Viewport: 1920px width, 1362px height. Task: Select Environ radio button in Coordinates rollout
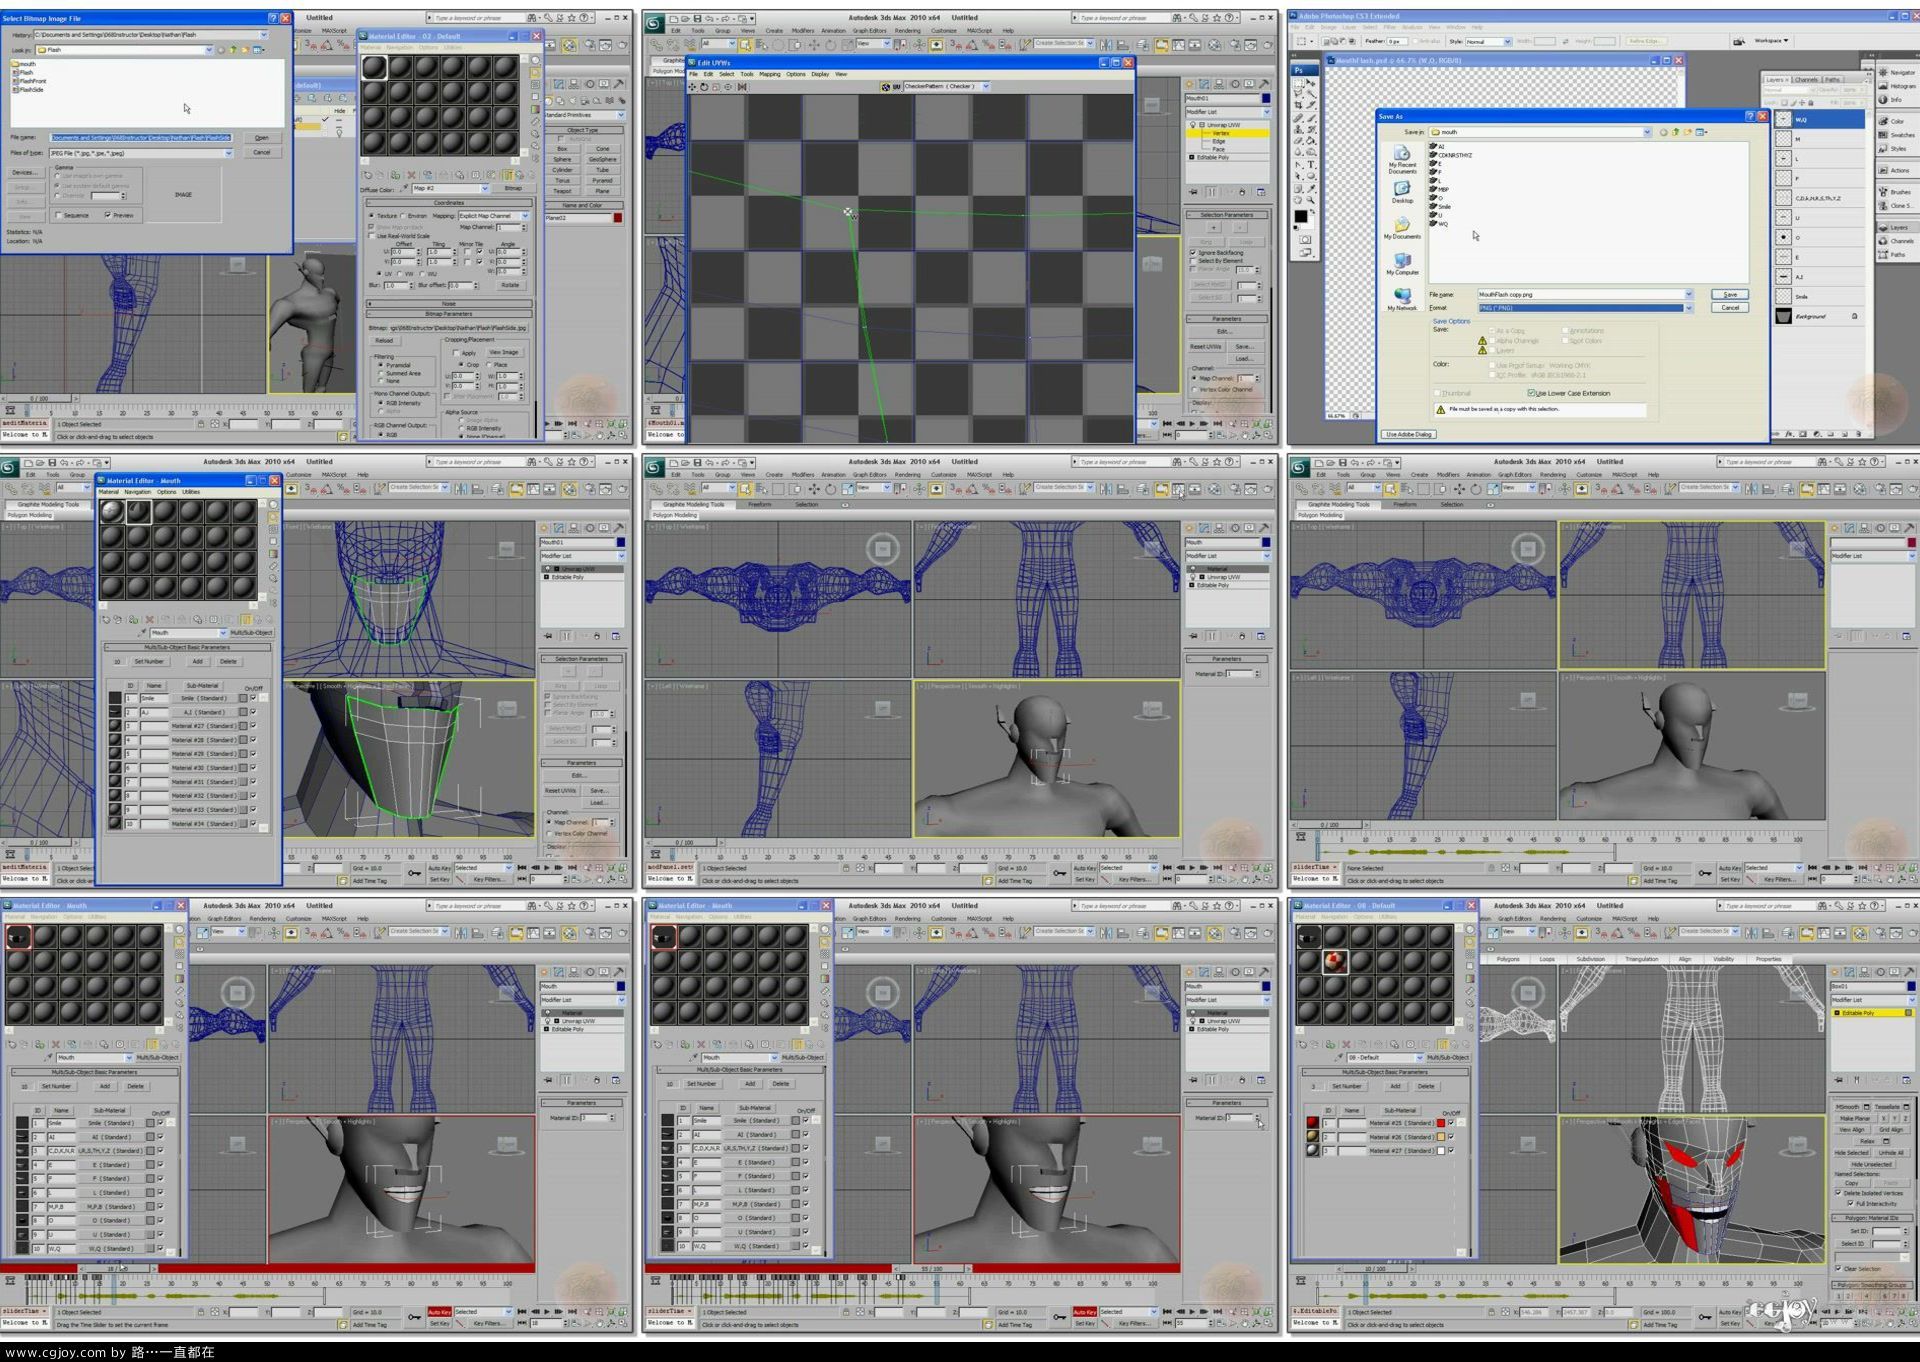tap(403, 216)
